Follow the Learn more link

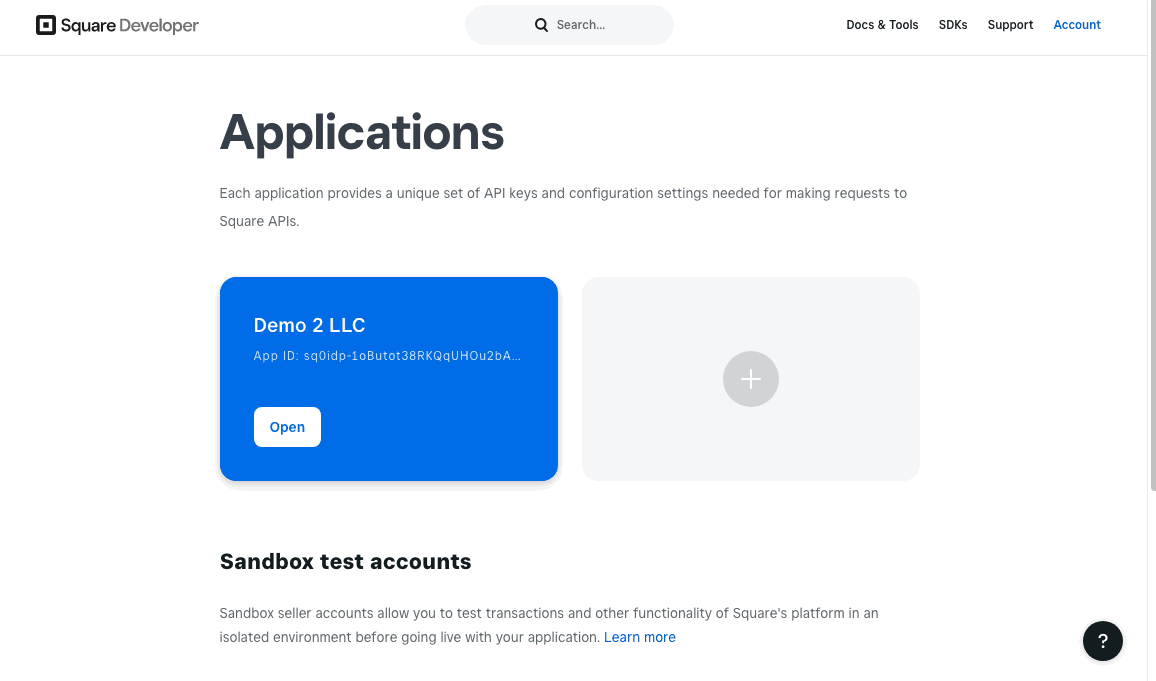(x=639, y=637)
